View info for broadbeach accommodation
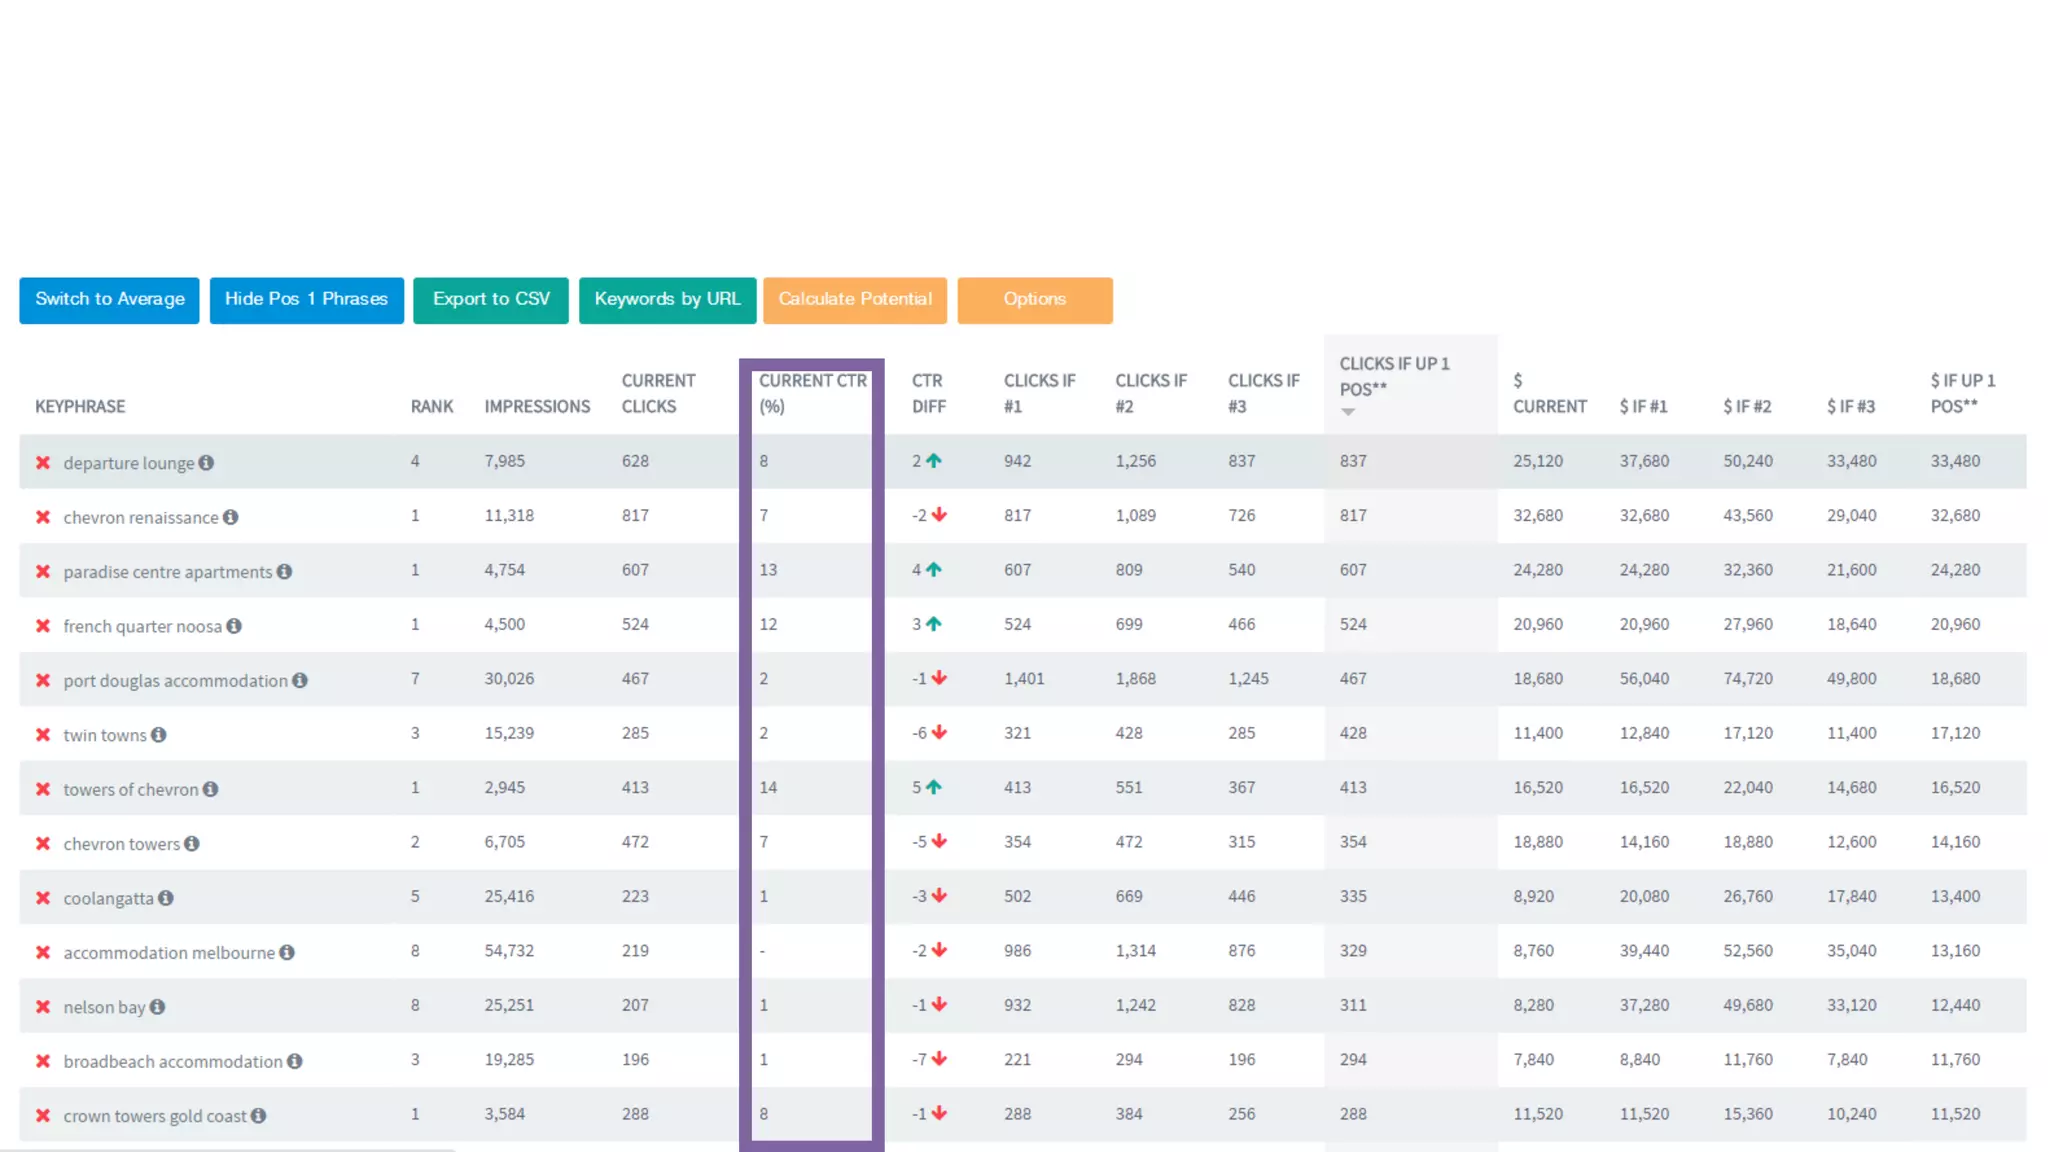 295,1061
